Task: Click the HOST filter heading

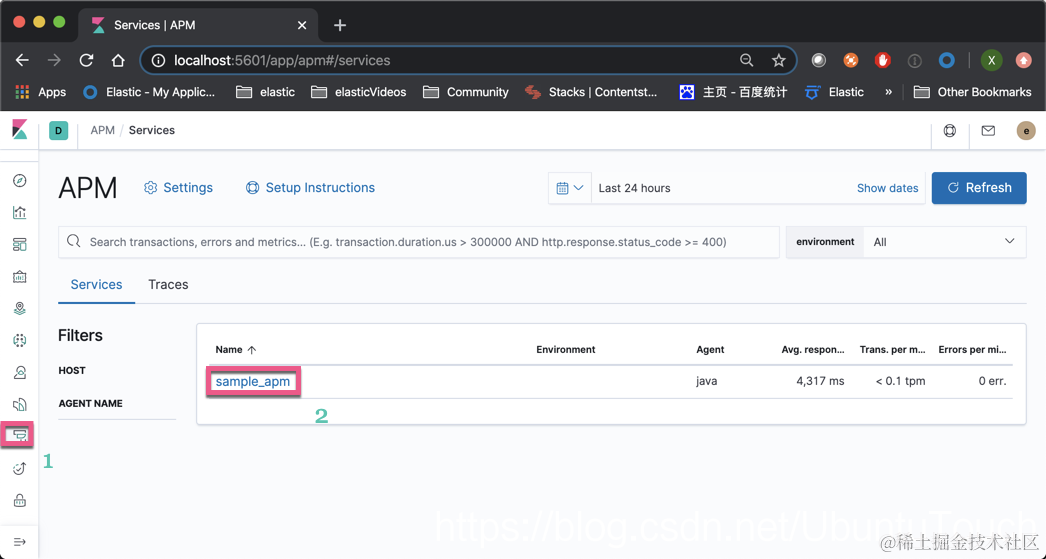Action: click(72, 370)
